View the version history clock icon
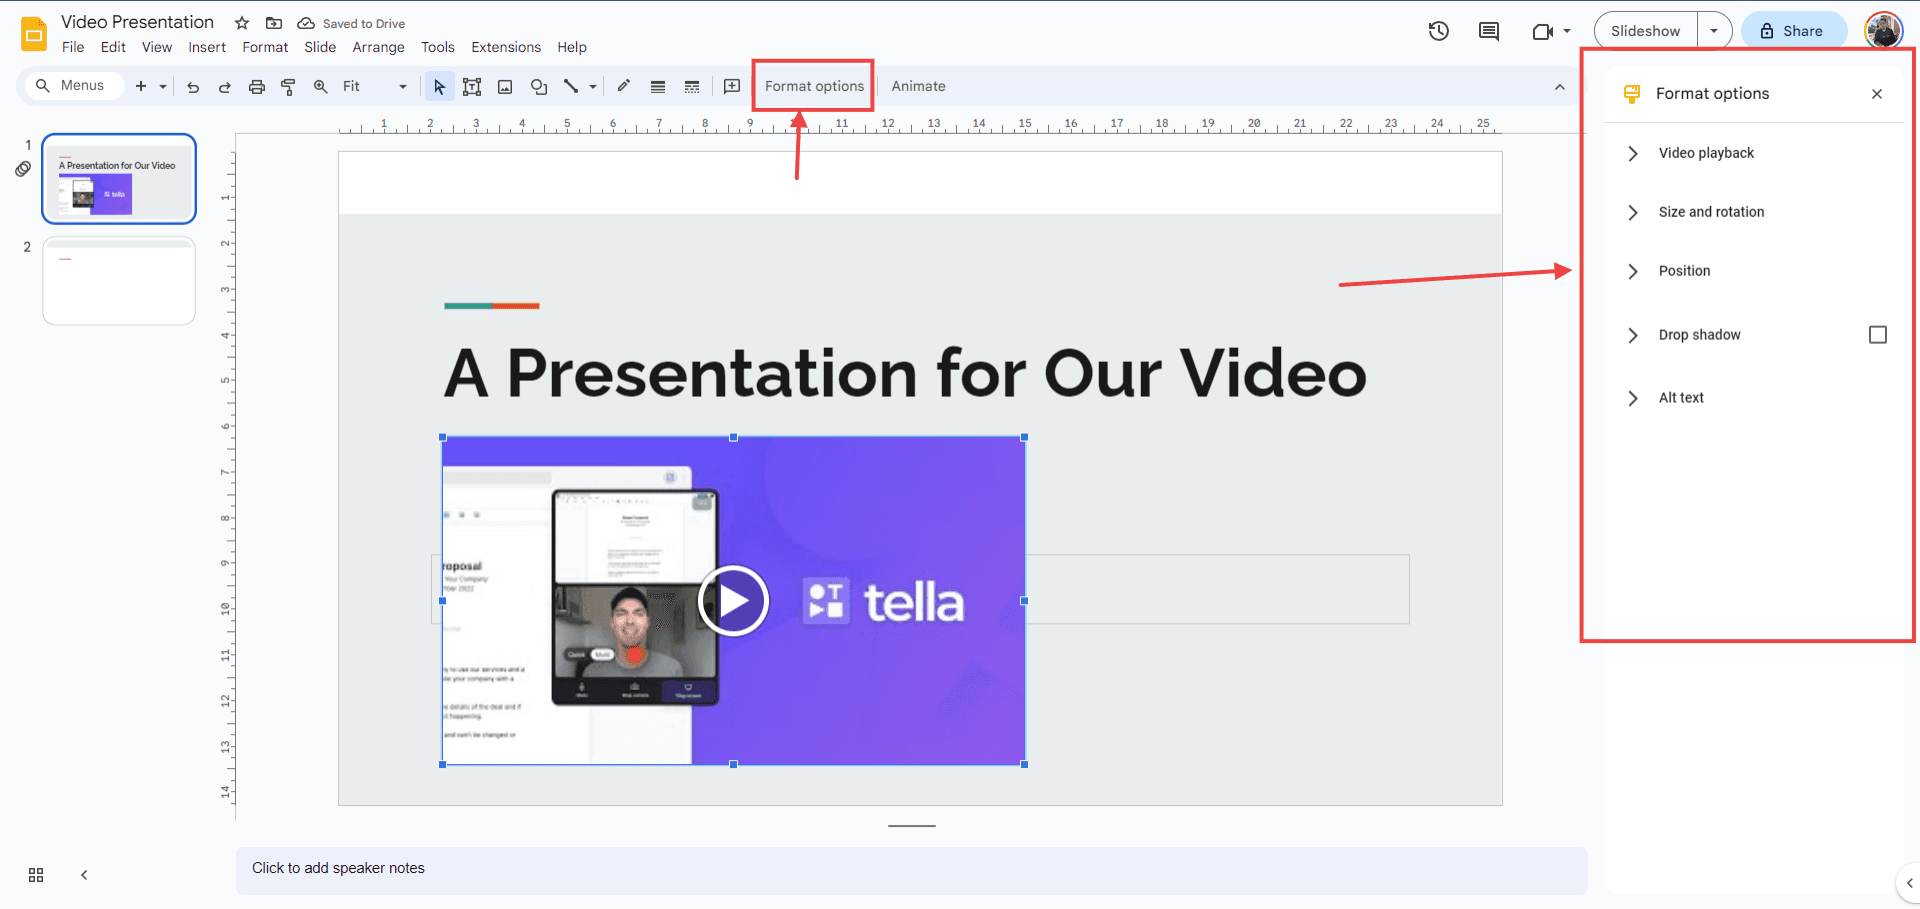Image resolution: width=1920 pixels, height=909 pixels. tap(1438, 31)
